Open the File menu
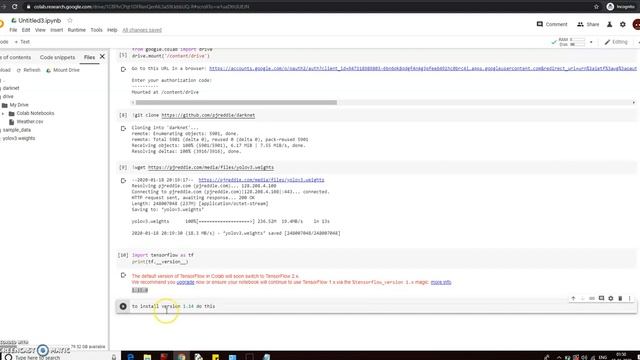Viewport: 640px width, 360px height. (13, 30)
